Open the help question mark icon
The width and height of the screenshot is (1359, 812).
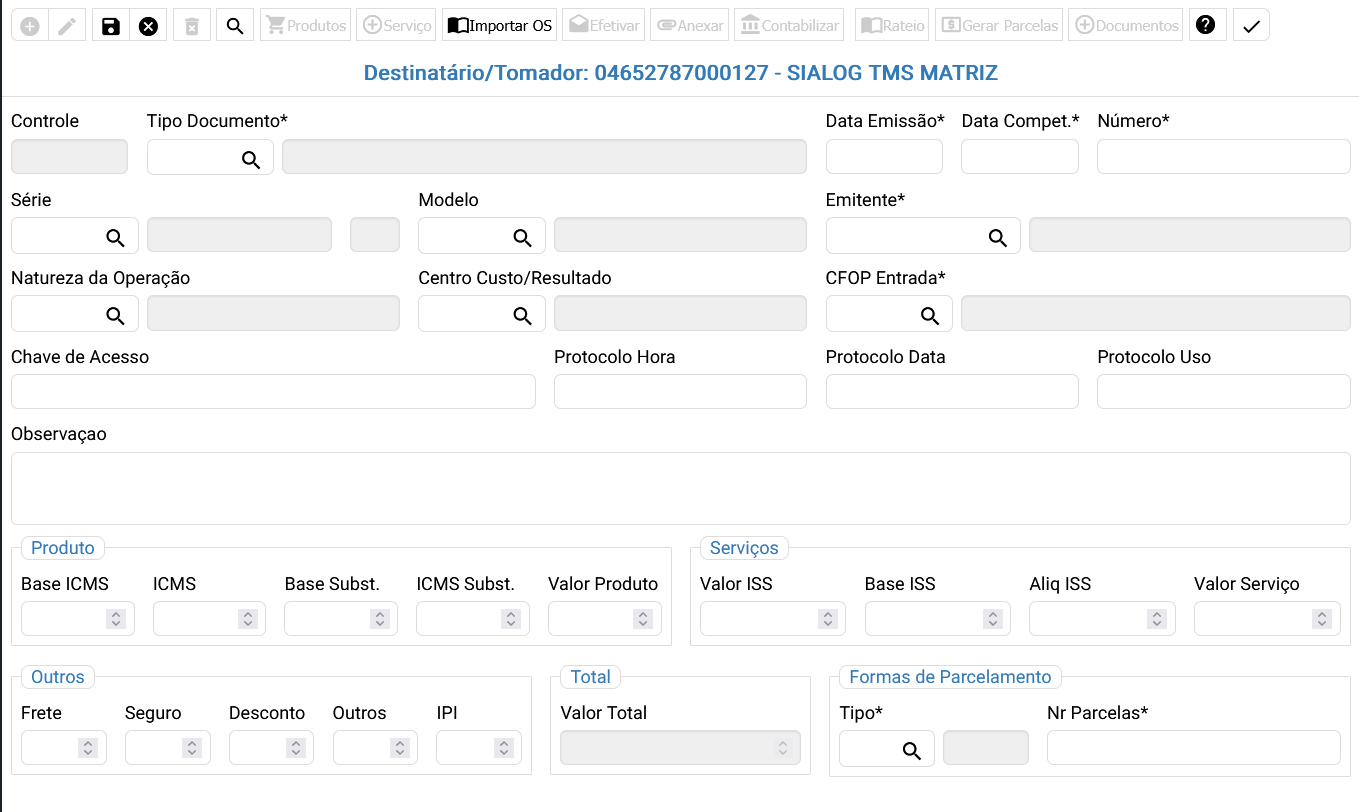click(1206, 26)
